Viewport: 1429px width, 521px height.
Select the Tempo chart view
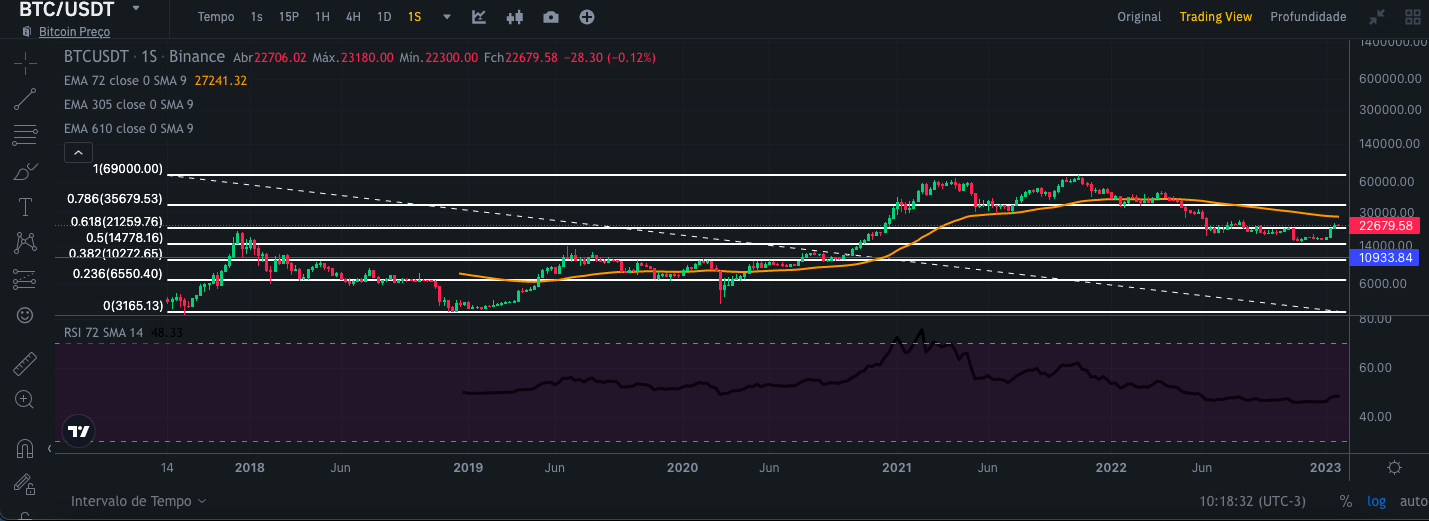tap(216, 17)
